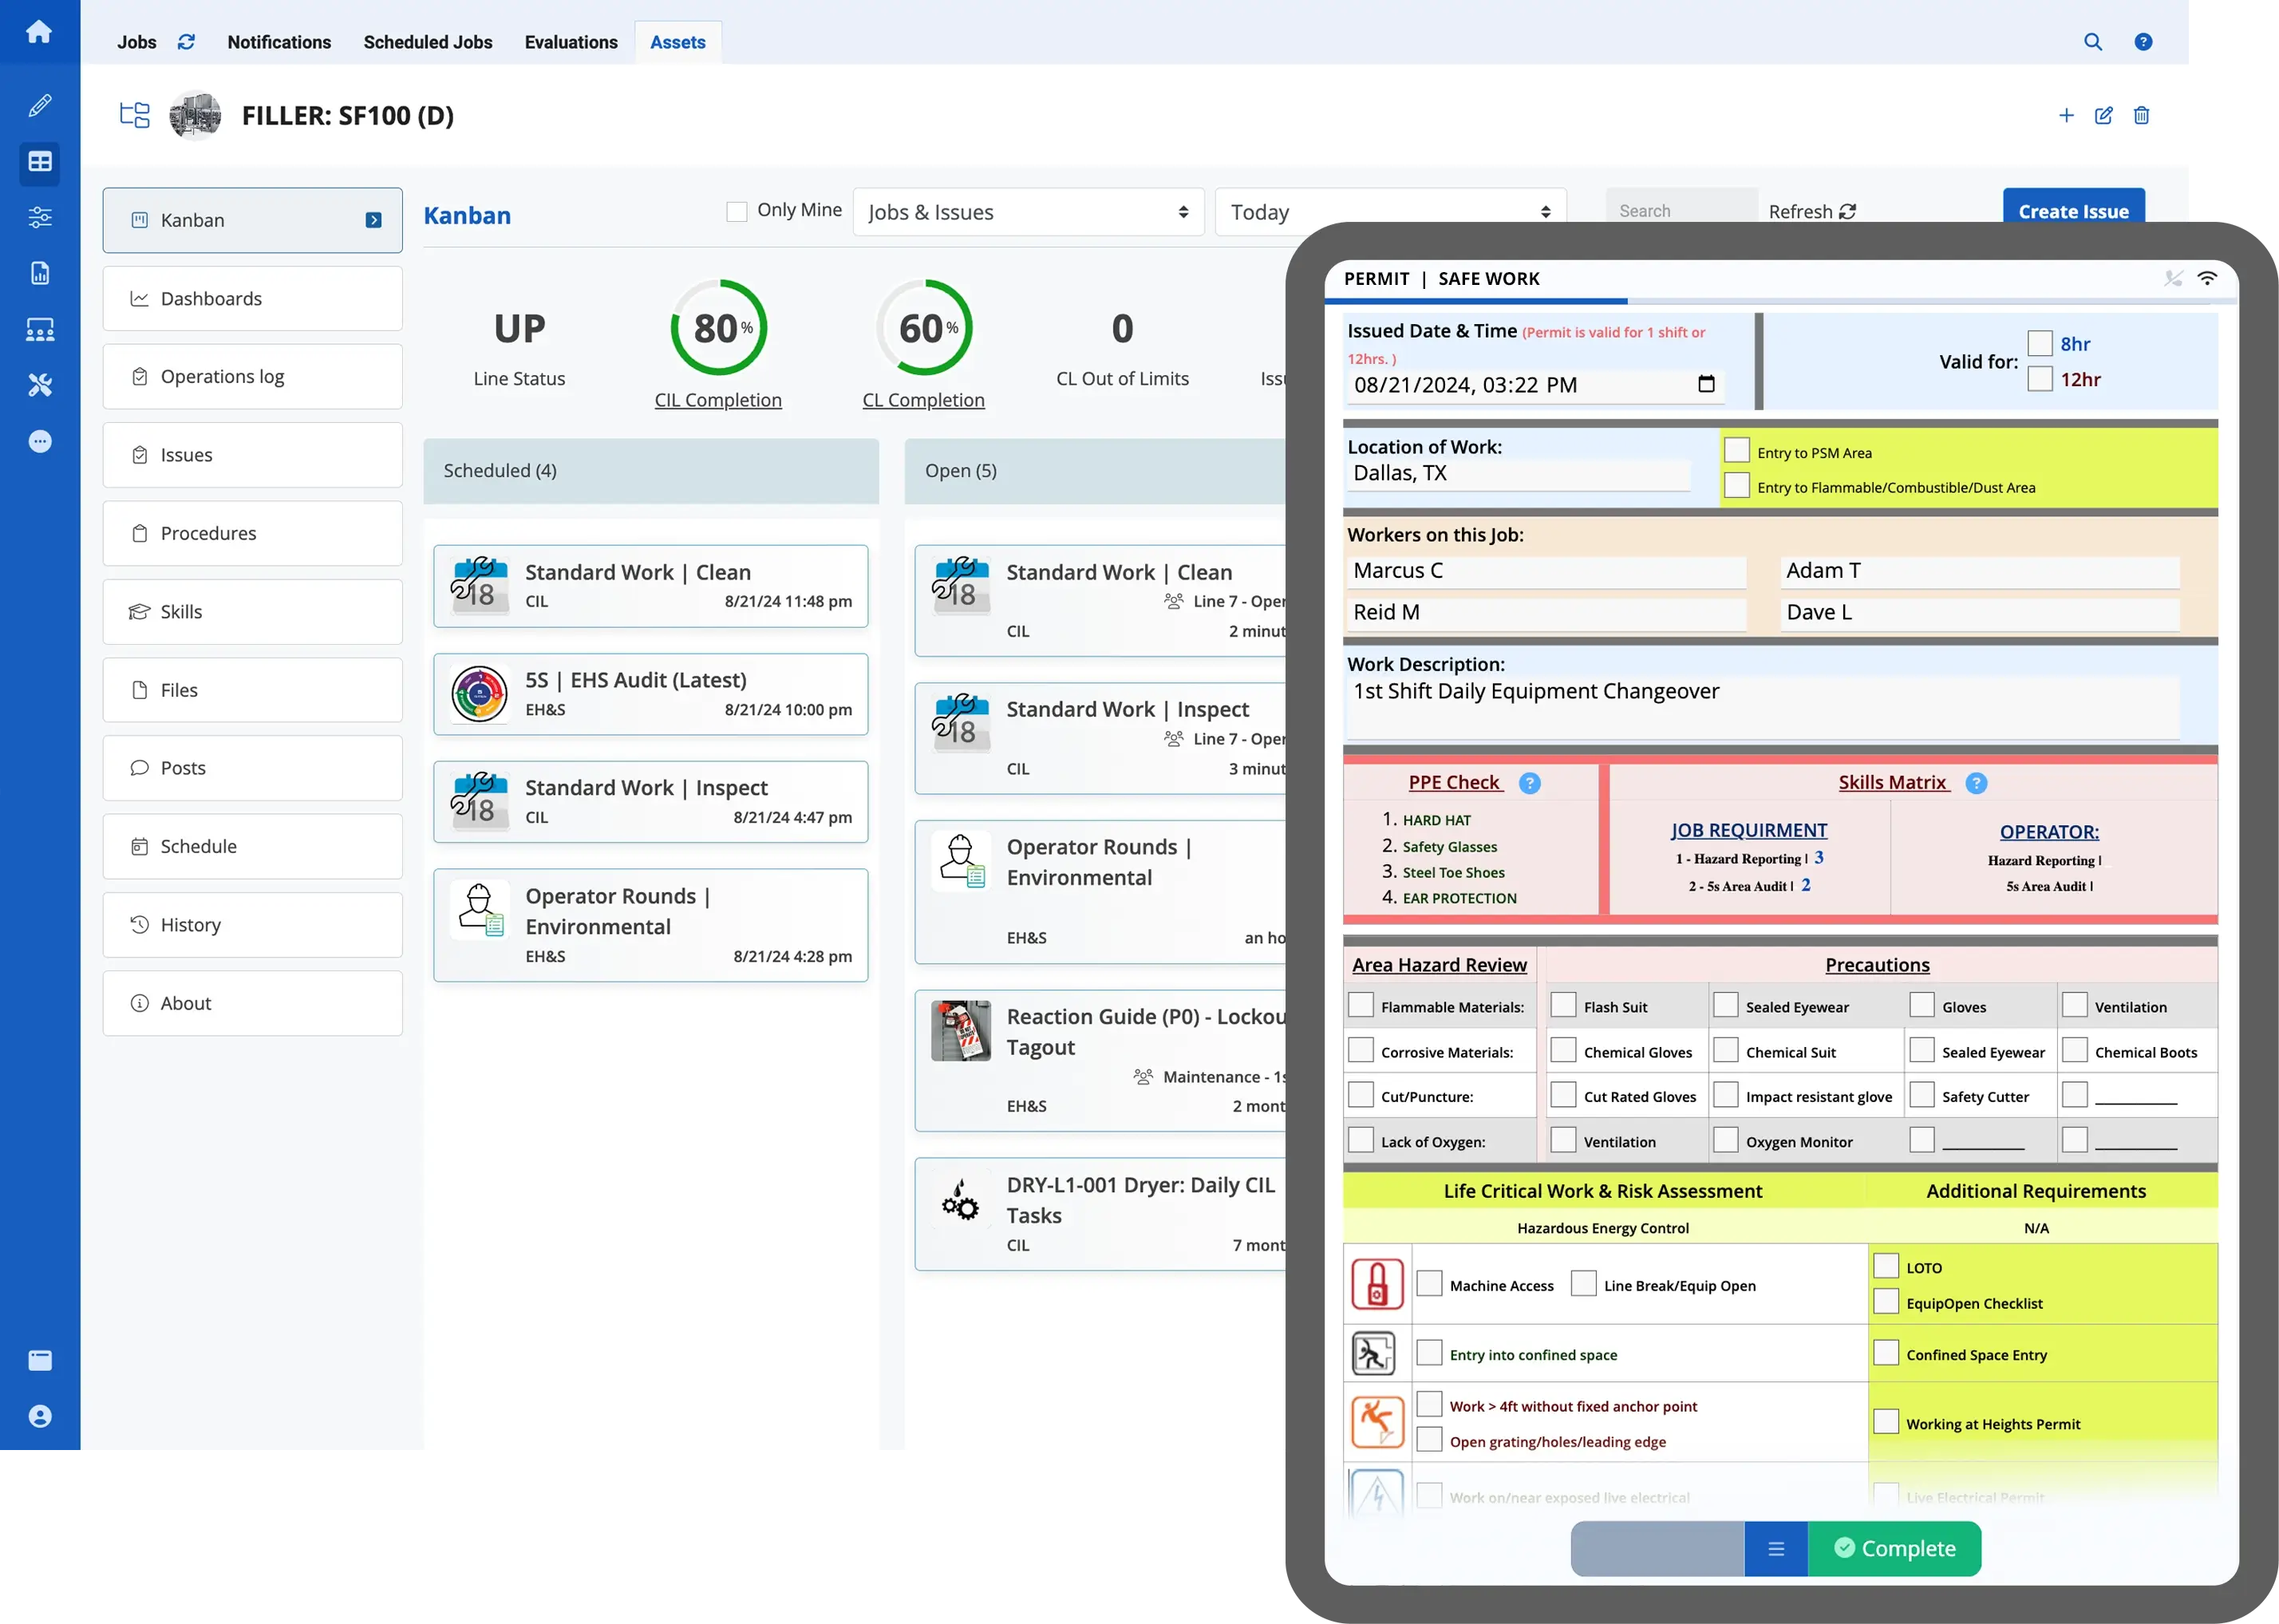Delete asset with trash icon
This screenshot has height=1624, width=2279.
(2141, 115)
